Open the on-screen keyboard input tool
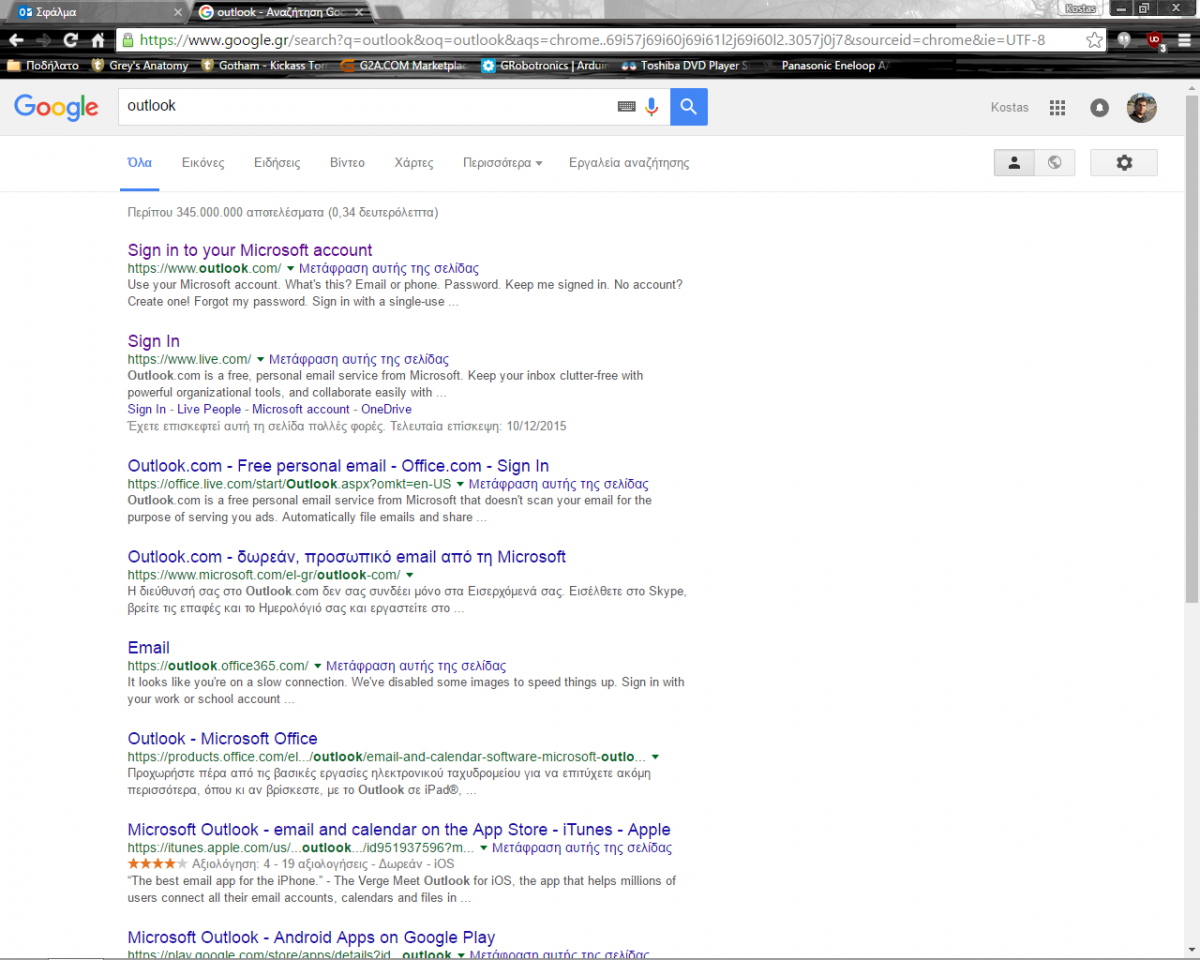1200x960 pixels. 627,106
